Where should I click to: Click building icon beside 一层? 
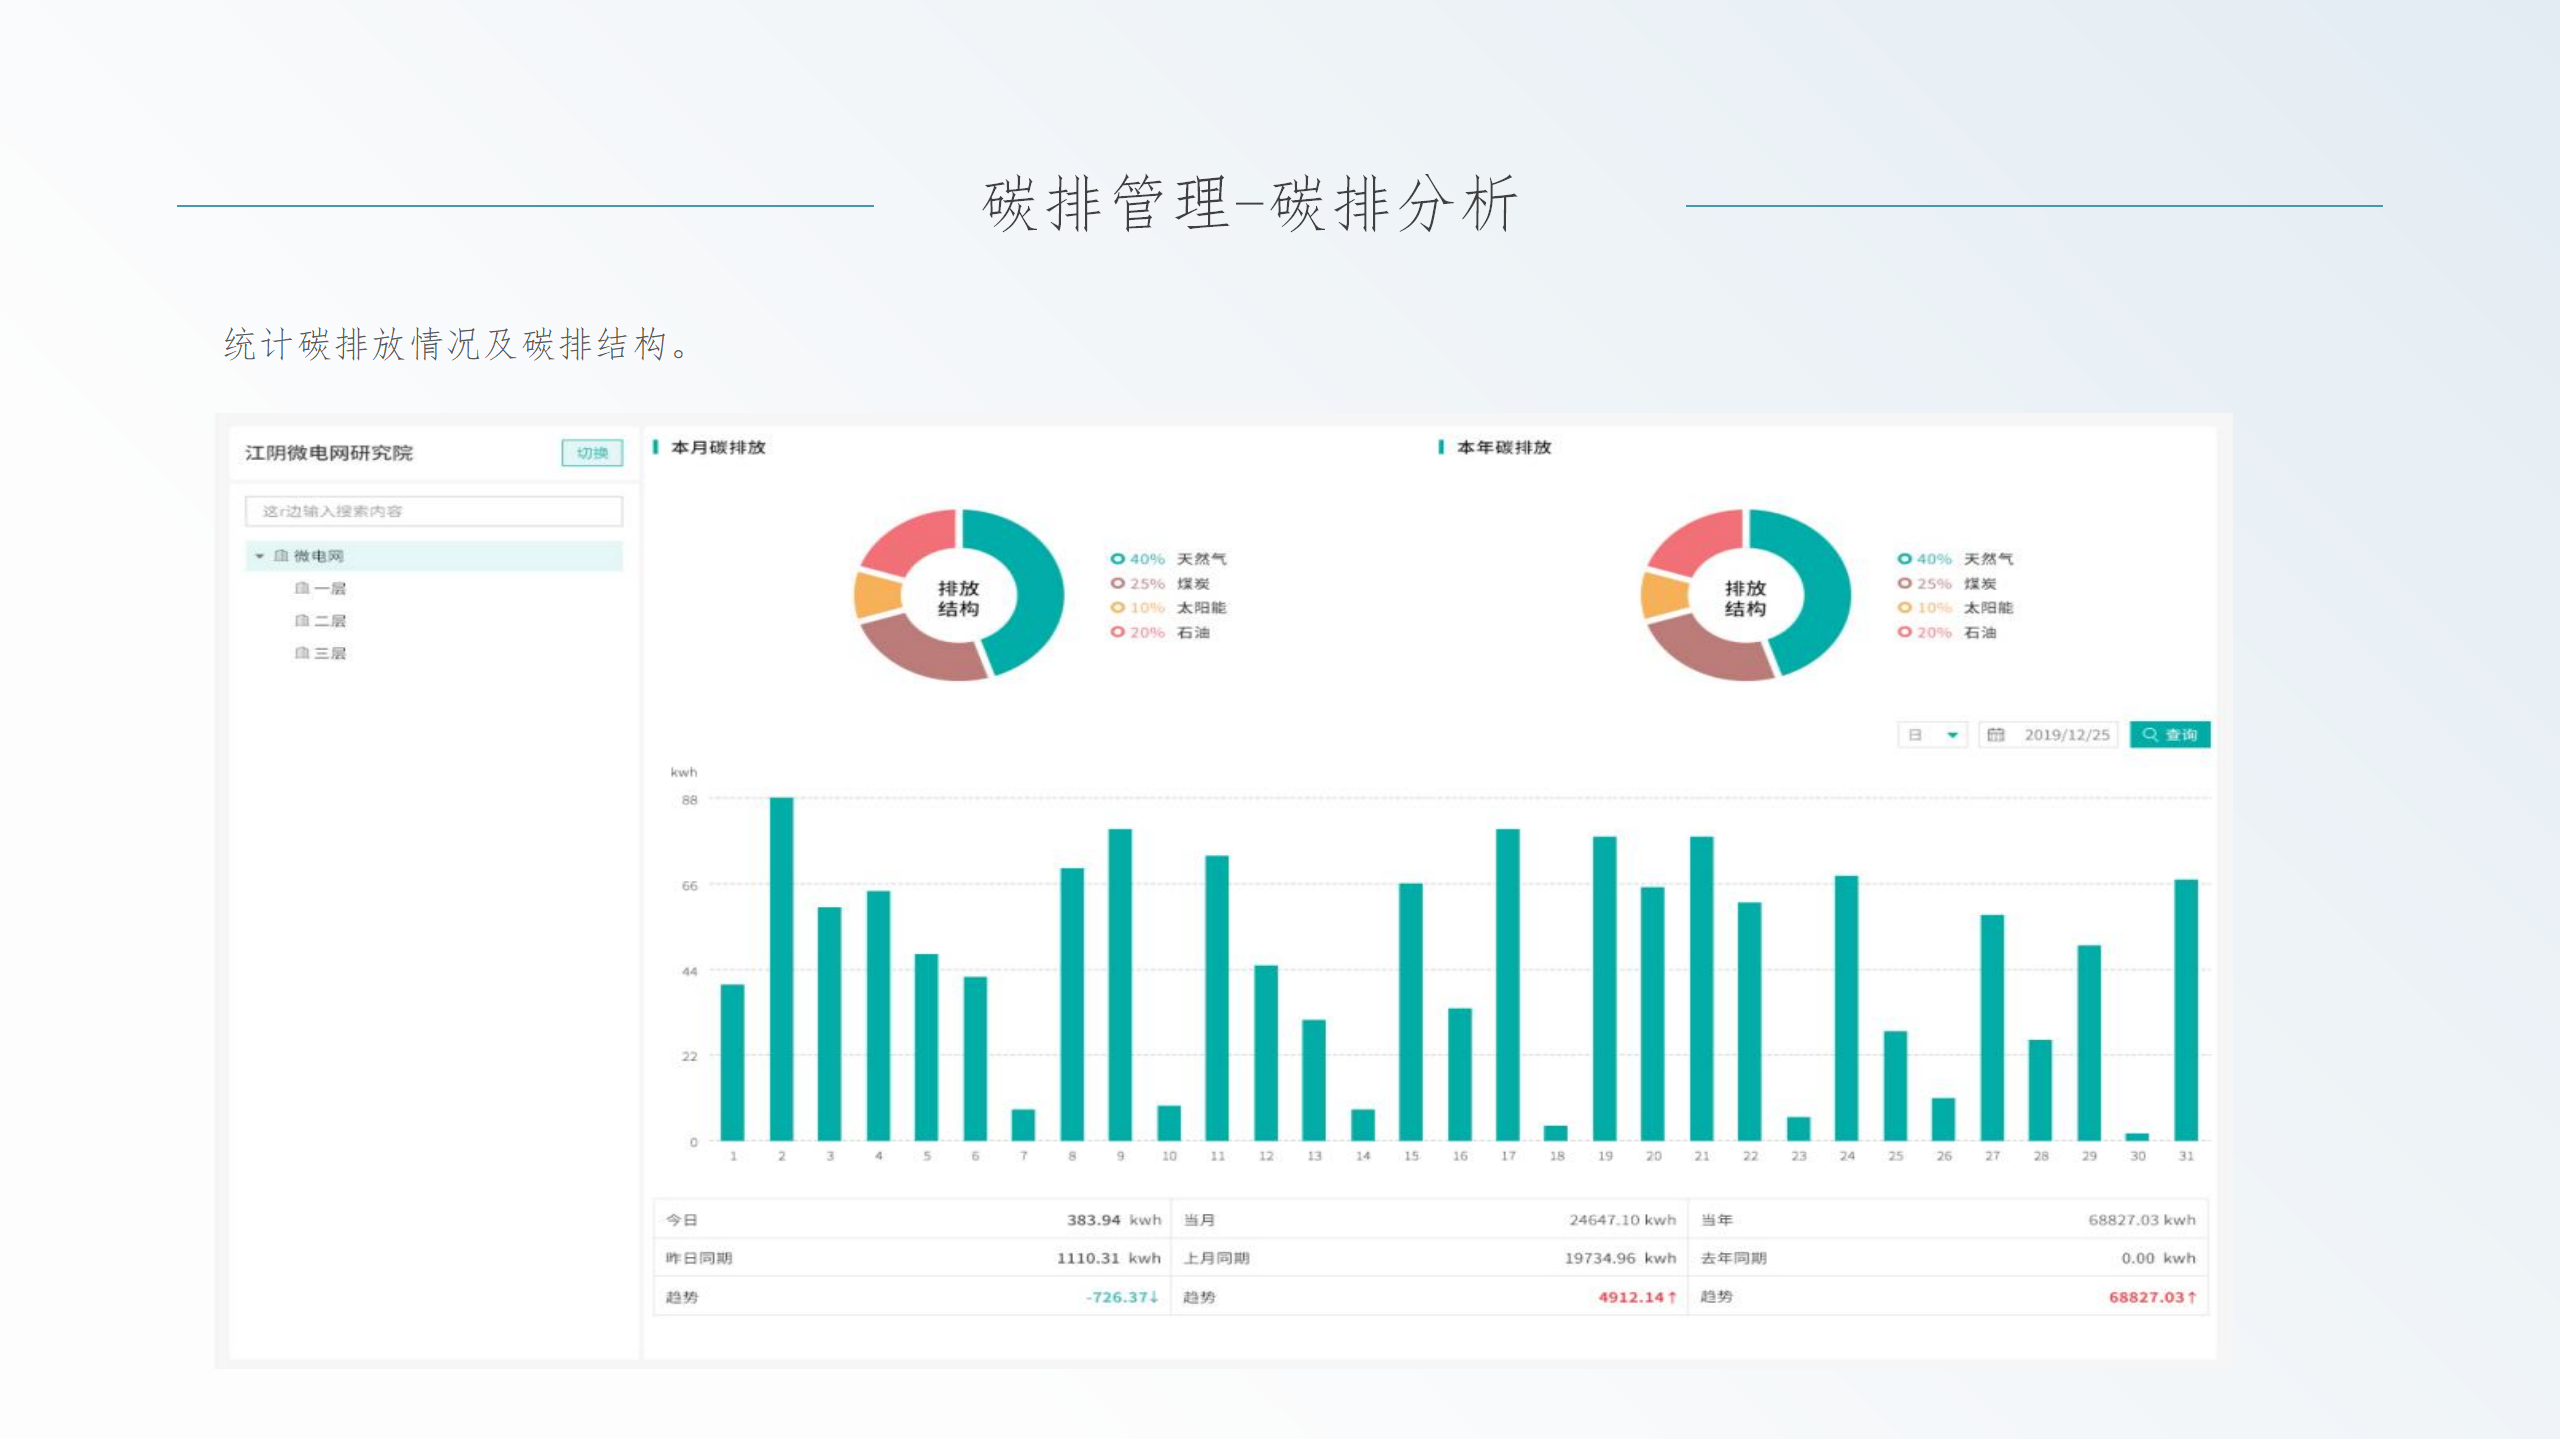[302, 588]
